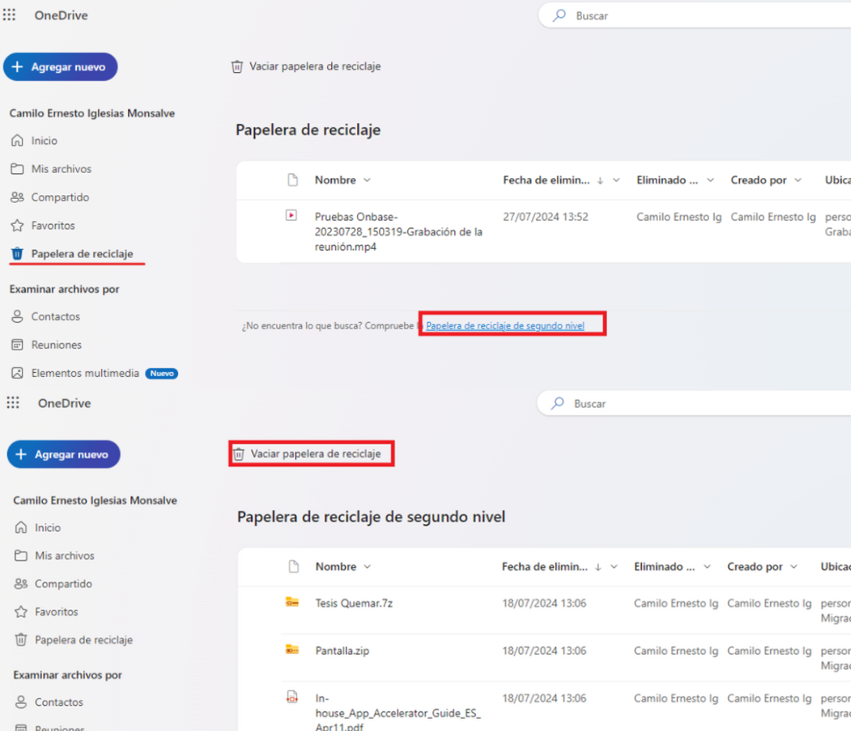Click the archive icon of Pantalla.zip

pos(292,649)
